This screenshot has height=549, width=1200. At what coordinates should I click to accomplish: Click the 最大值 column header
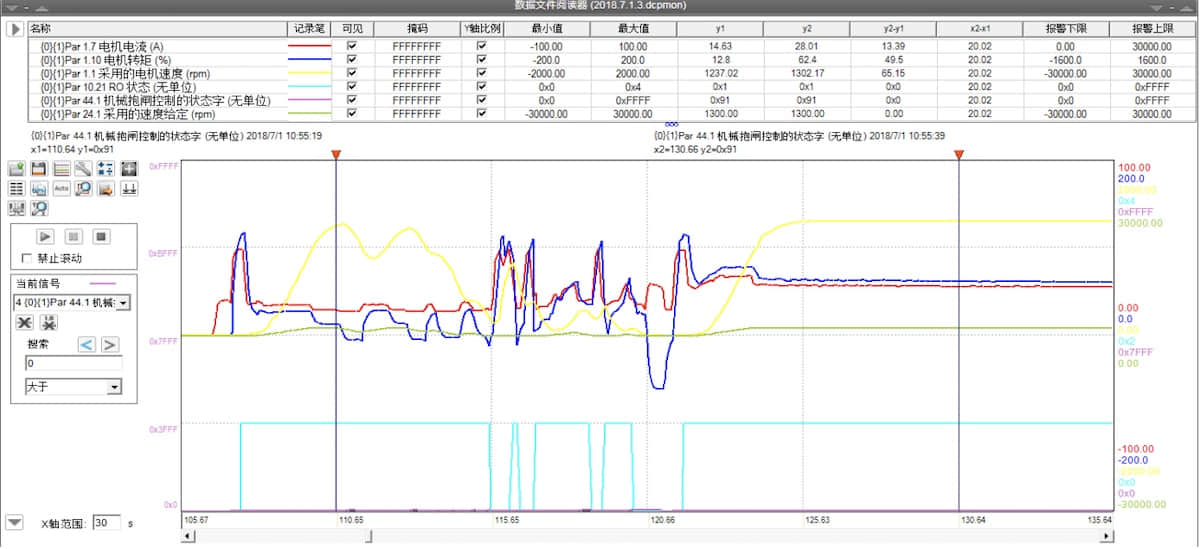pos(633,29)
